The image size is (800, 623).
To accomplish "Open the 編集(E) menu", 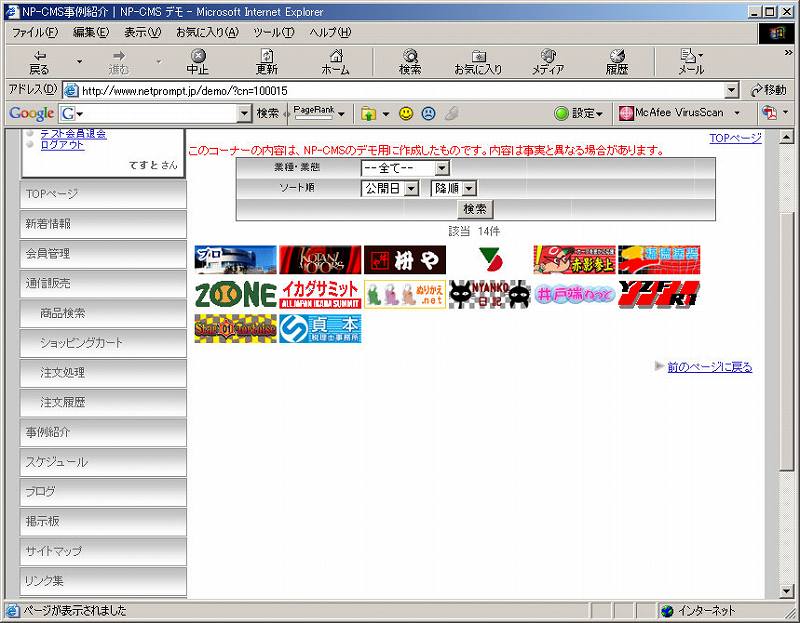I will point(91,32).
